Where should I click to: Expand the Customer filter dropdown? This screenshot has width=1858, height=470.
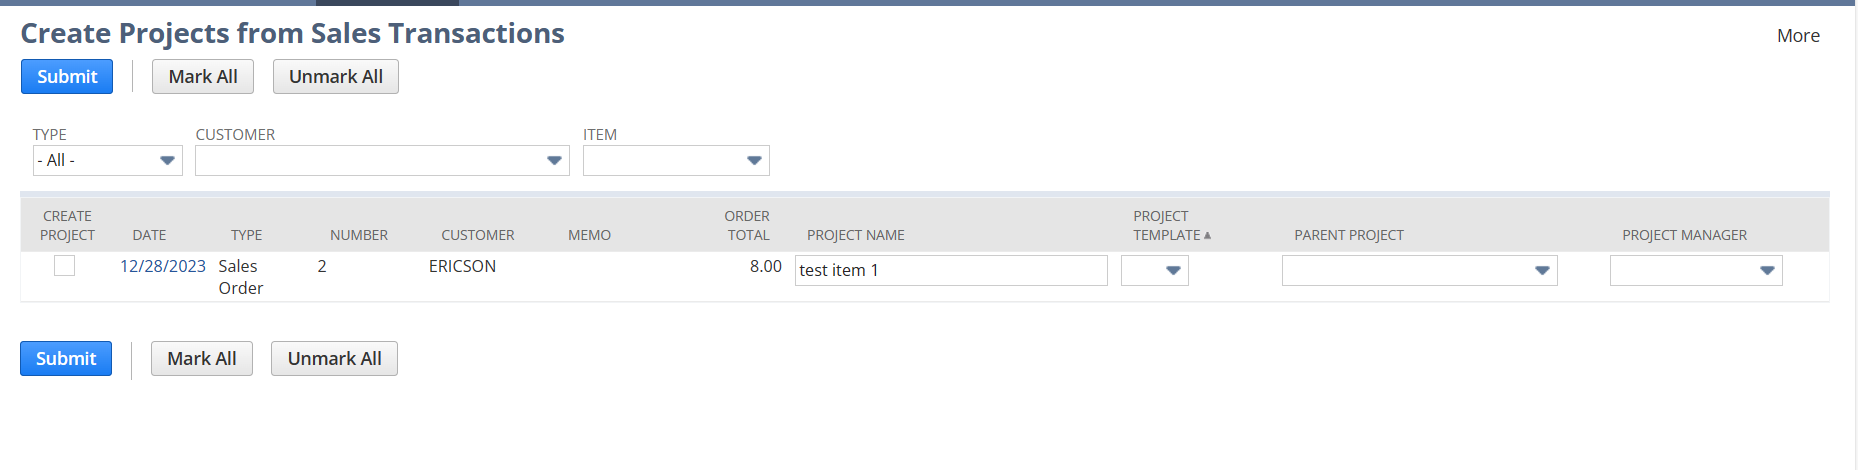554,160
